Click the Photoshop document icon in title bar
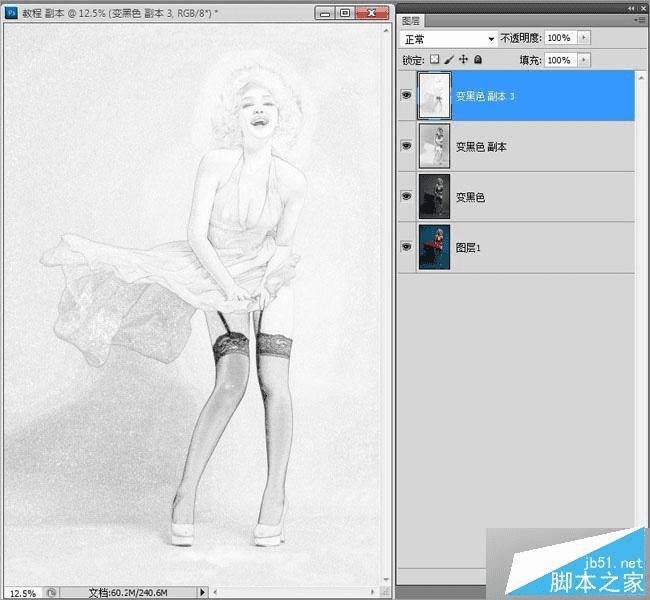 pos(11,13)
